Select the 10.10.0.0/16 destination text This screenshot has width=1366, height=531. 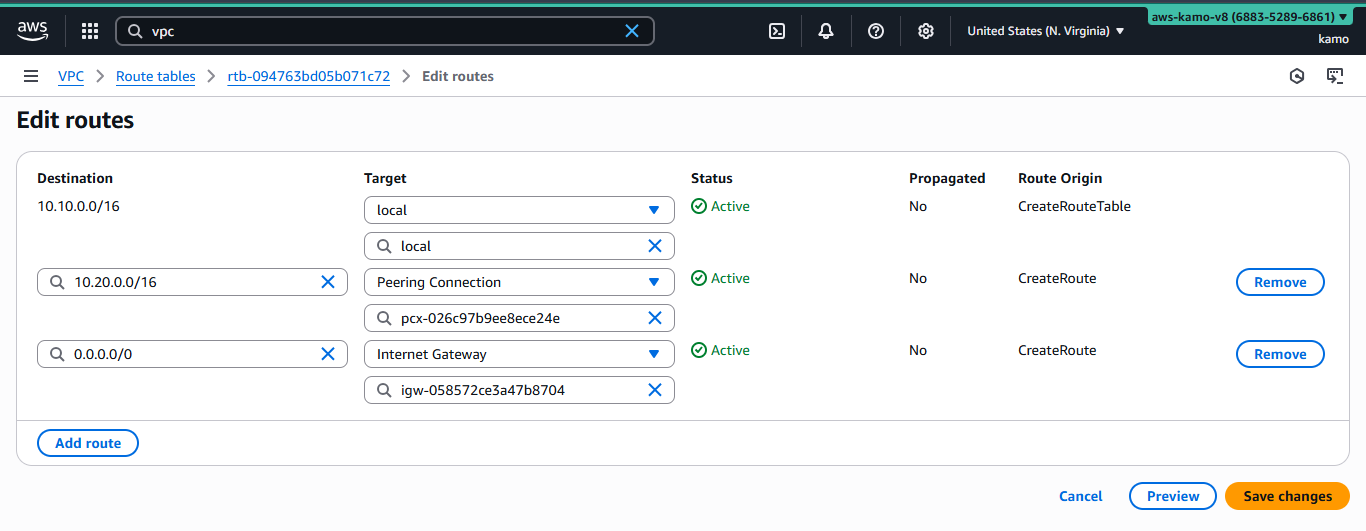(78, 206)
